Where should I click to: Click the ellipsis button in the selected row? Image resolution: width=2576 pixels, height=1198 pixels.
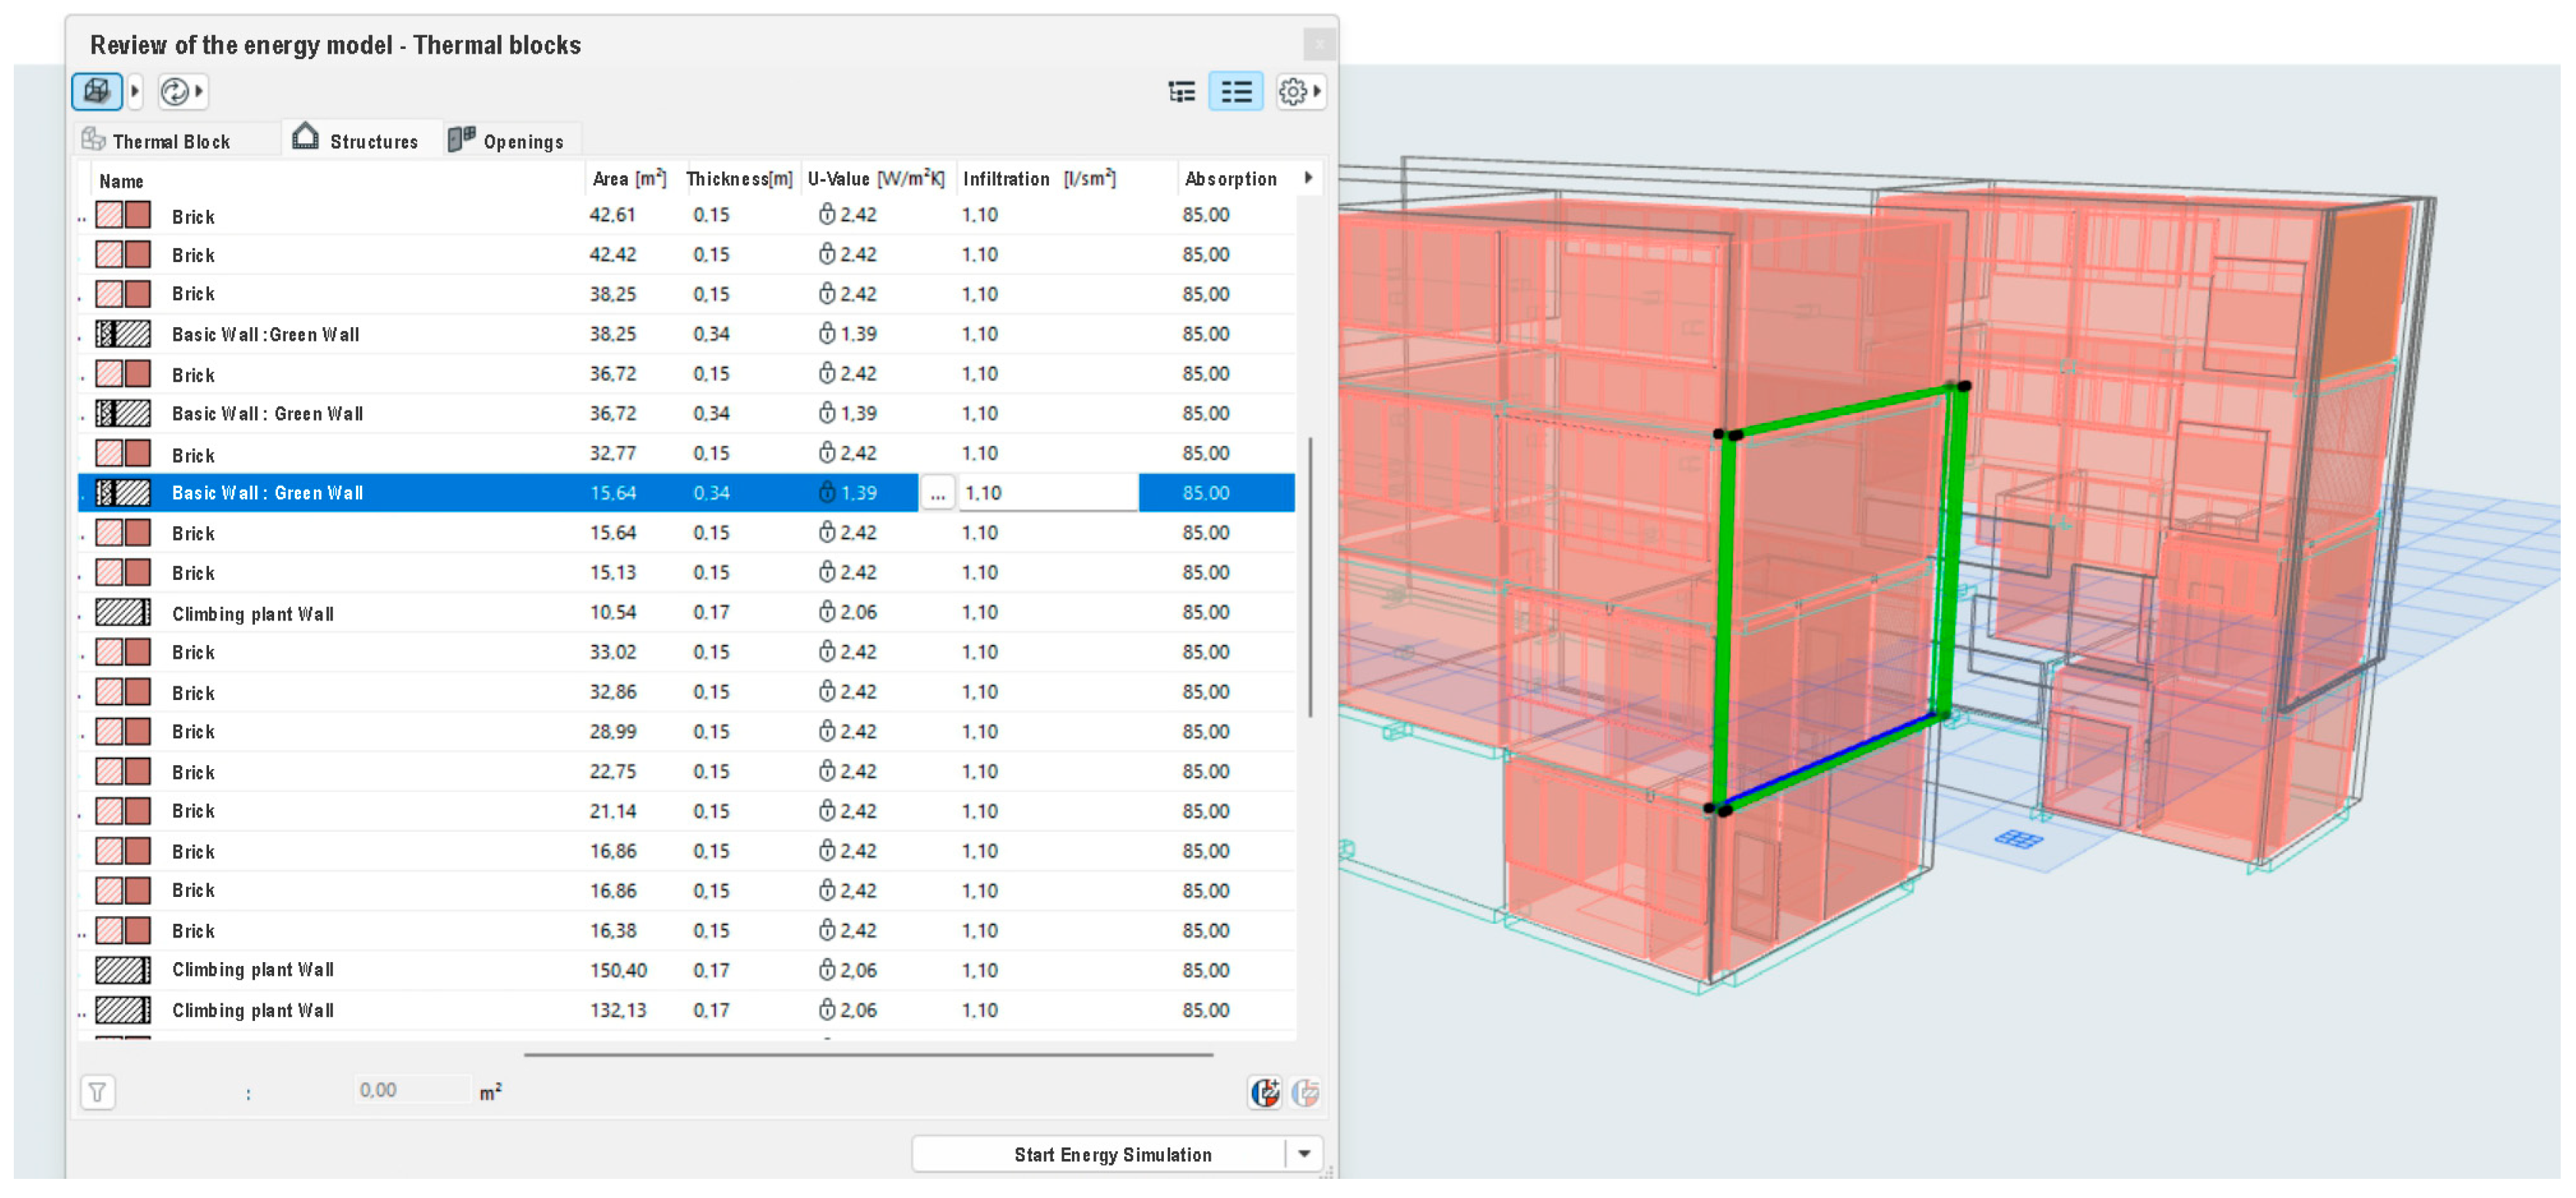(x=937, y=493)
